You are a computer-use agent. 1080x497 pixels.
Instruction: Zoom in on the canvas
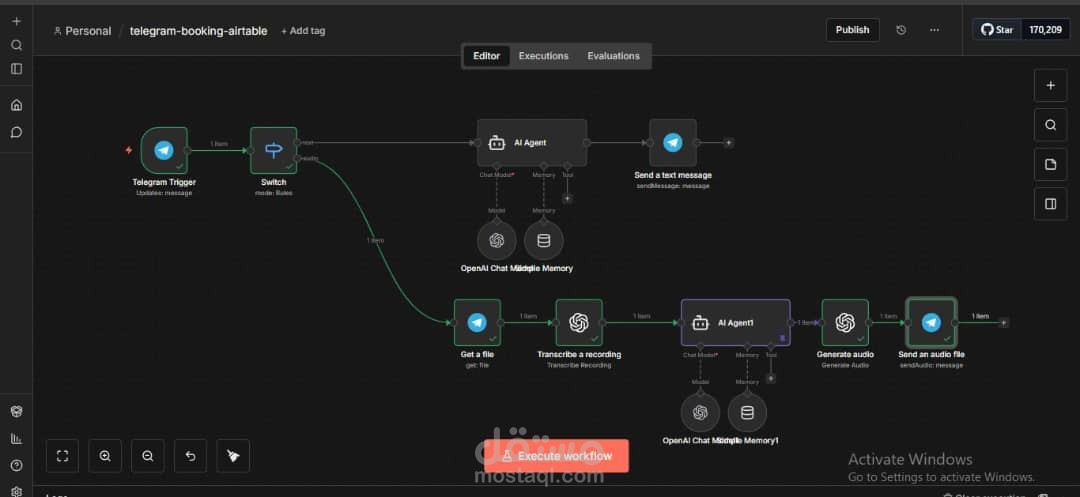point(105,456)
